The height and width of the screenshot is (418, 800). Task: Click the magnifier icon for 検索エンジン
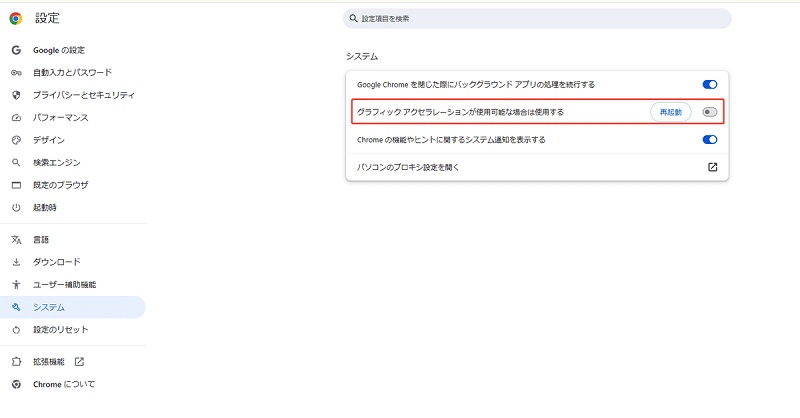(16, 162)
